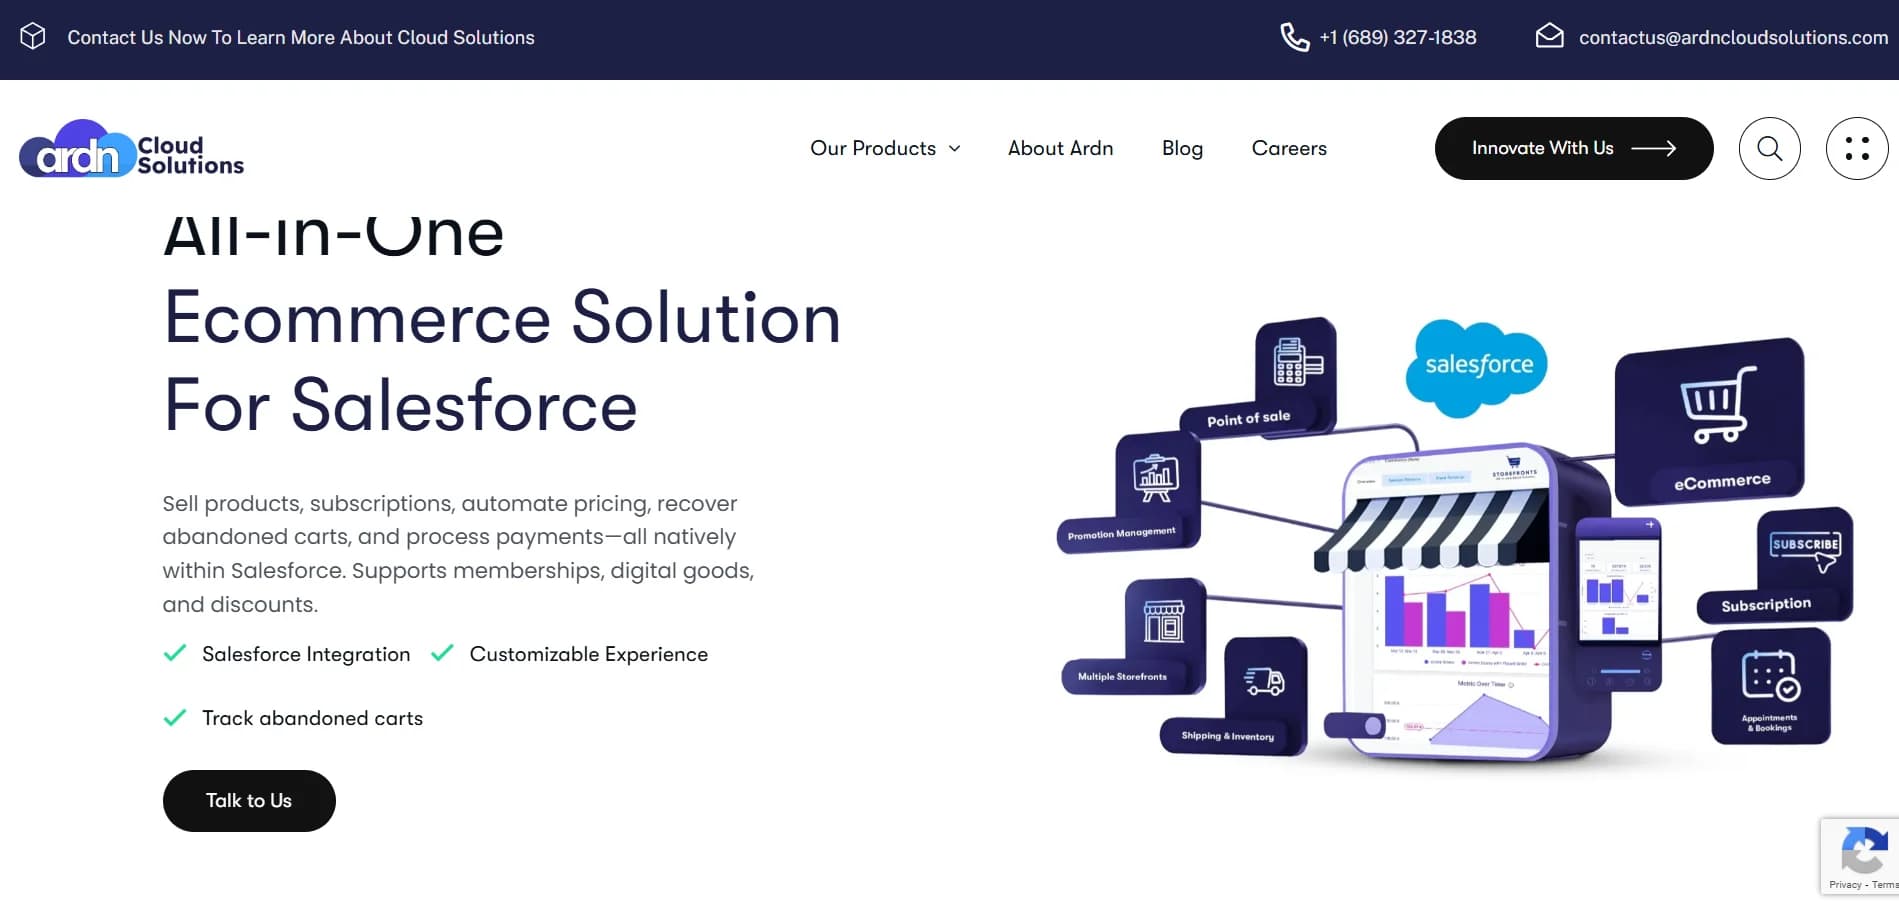The height and width of the screenshot is (908, 1899).
Task: Click the Talk to Us button
Action: click(x=248, y=800)
